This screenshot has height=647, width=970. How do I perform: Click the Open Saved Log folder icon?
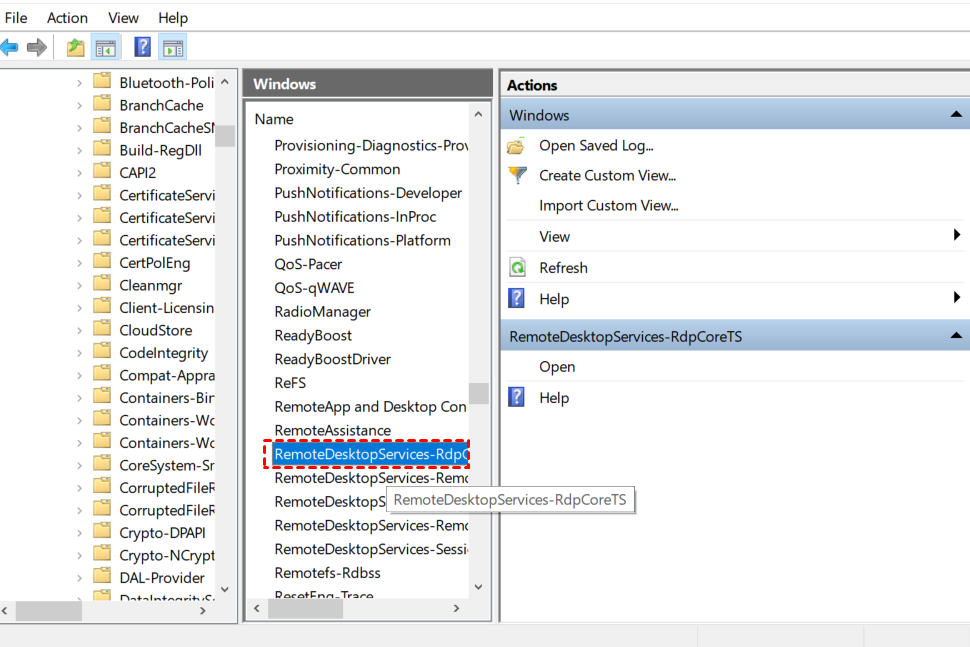tap(517, 146)
